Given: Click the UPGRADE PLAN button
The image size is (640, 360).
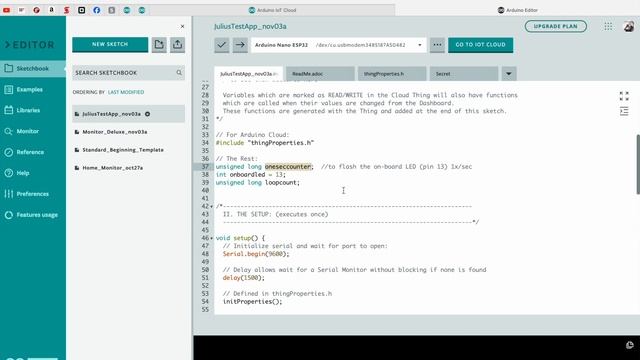Looking at the screenshot, I should click(556, 27).
